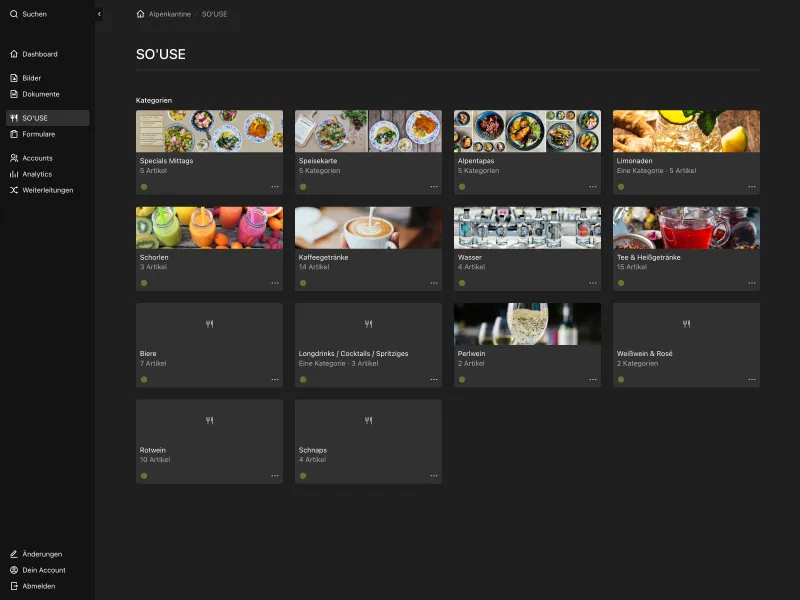
Task: Toggle the status dot on the Rotwein card
Action: pyautogui.click(x=145, y=476)
